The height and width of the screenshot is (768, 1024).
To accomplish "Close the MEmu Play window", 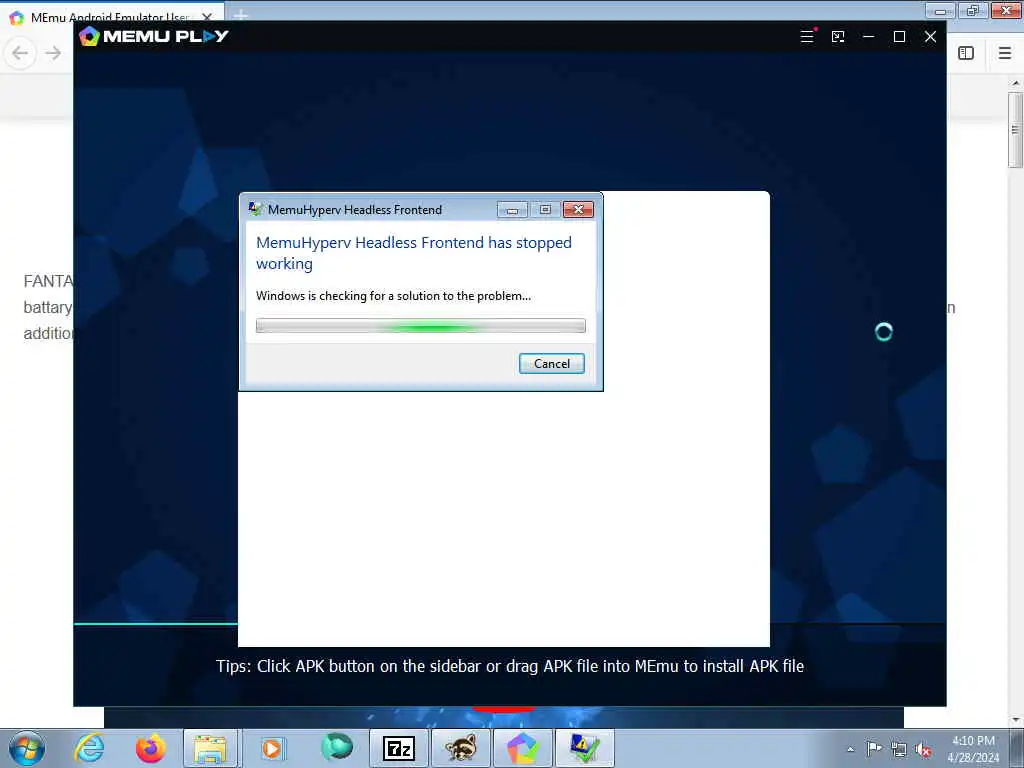I will (931, 37).
